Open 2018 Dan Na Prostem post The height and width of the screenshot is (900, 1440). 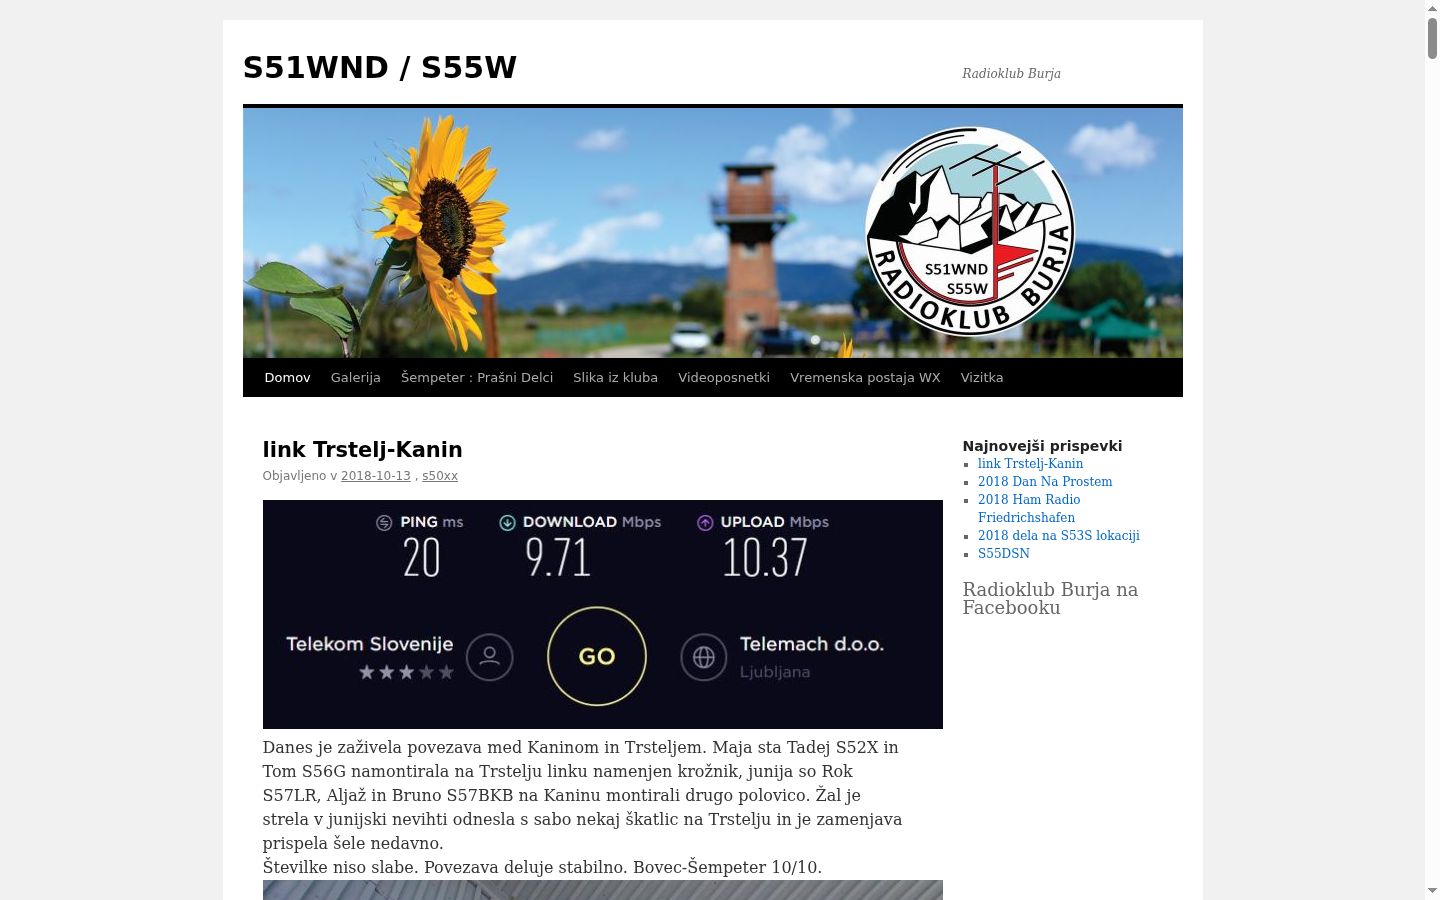coord(1045,482)
